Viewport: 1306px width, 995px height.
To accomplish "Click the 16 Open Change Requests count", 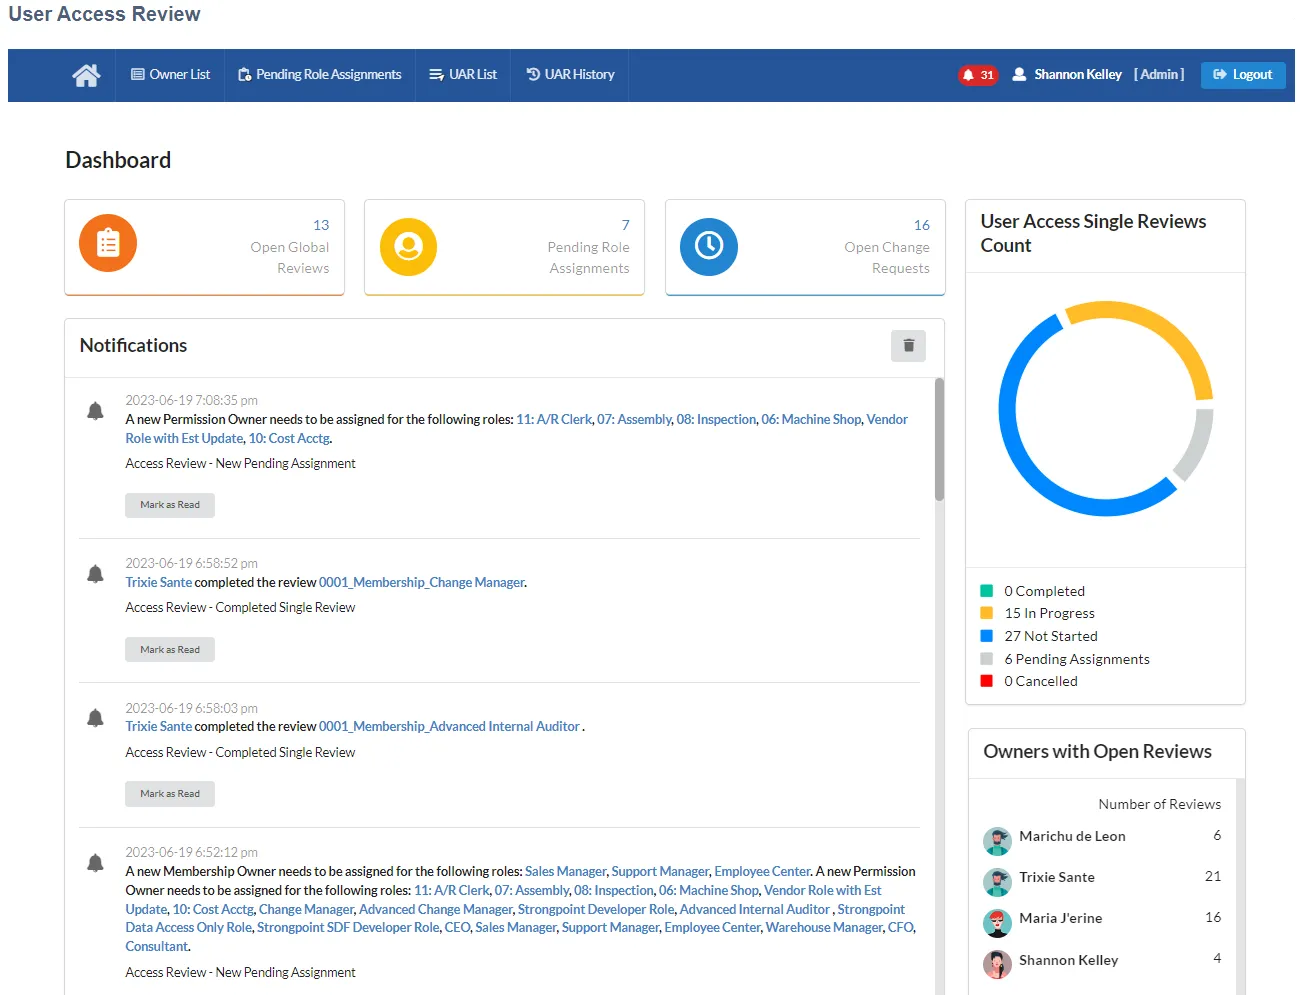I will coord(922,225).
